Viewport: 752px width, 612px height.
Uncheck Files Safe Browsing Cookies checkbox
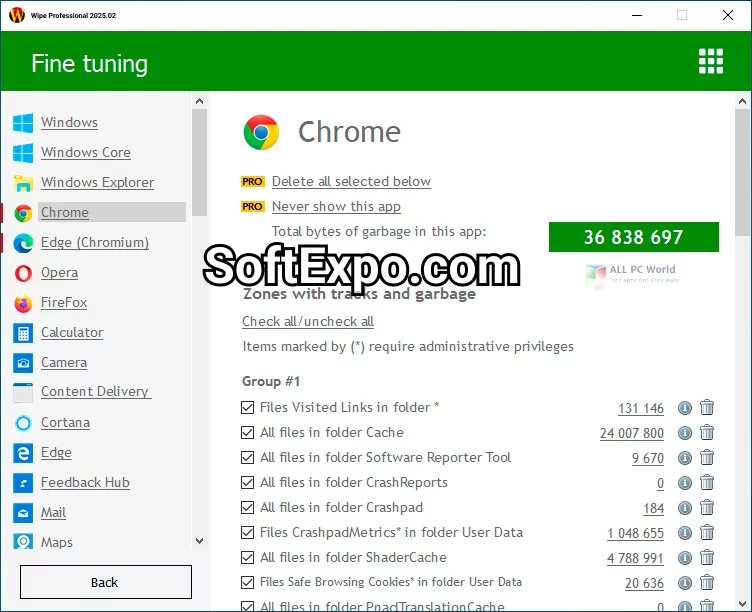click(247, 582)
